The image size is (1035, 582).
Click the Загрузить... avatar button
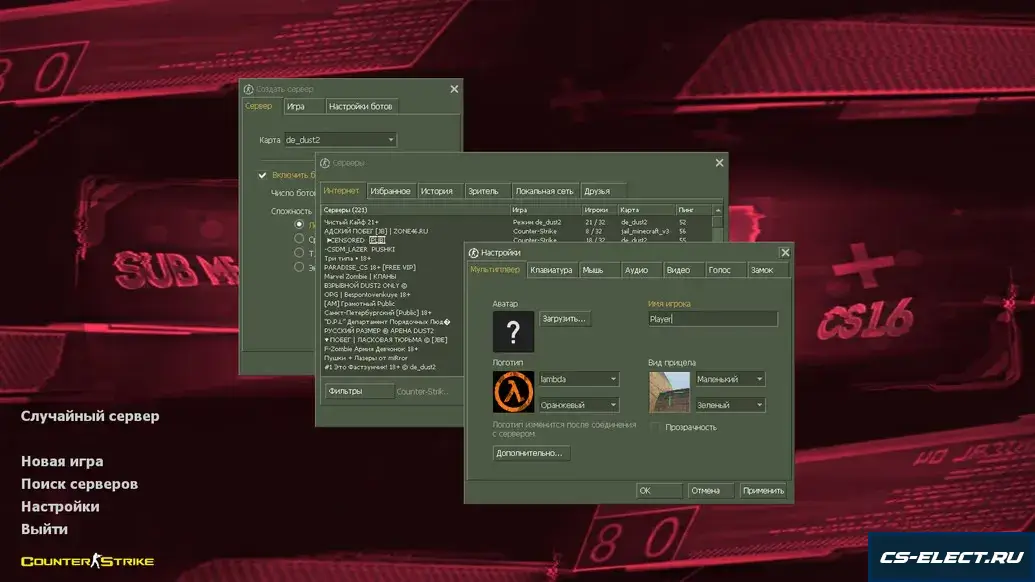(564, 319)
